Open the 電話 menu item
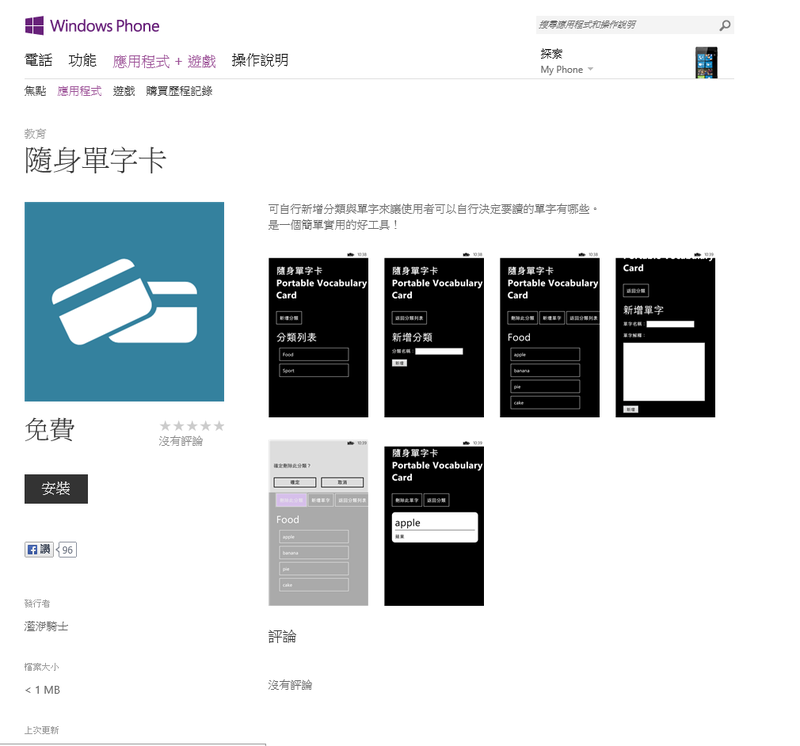This screenshot has height=746, width=800. tap(38, 60)
